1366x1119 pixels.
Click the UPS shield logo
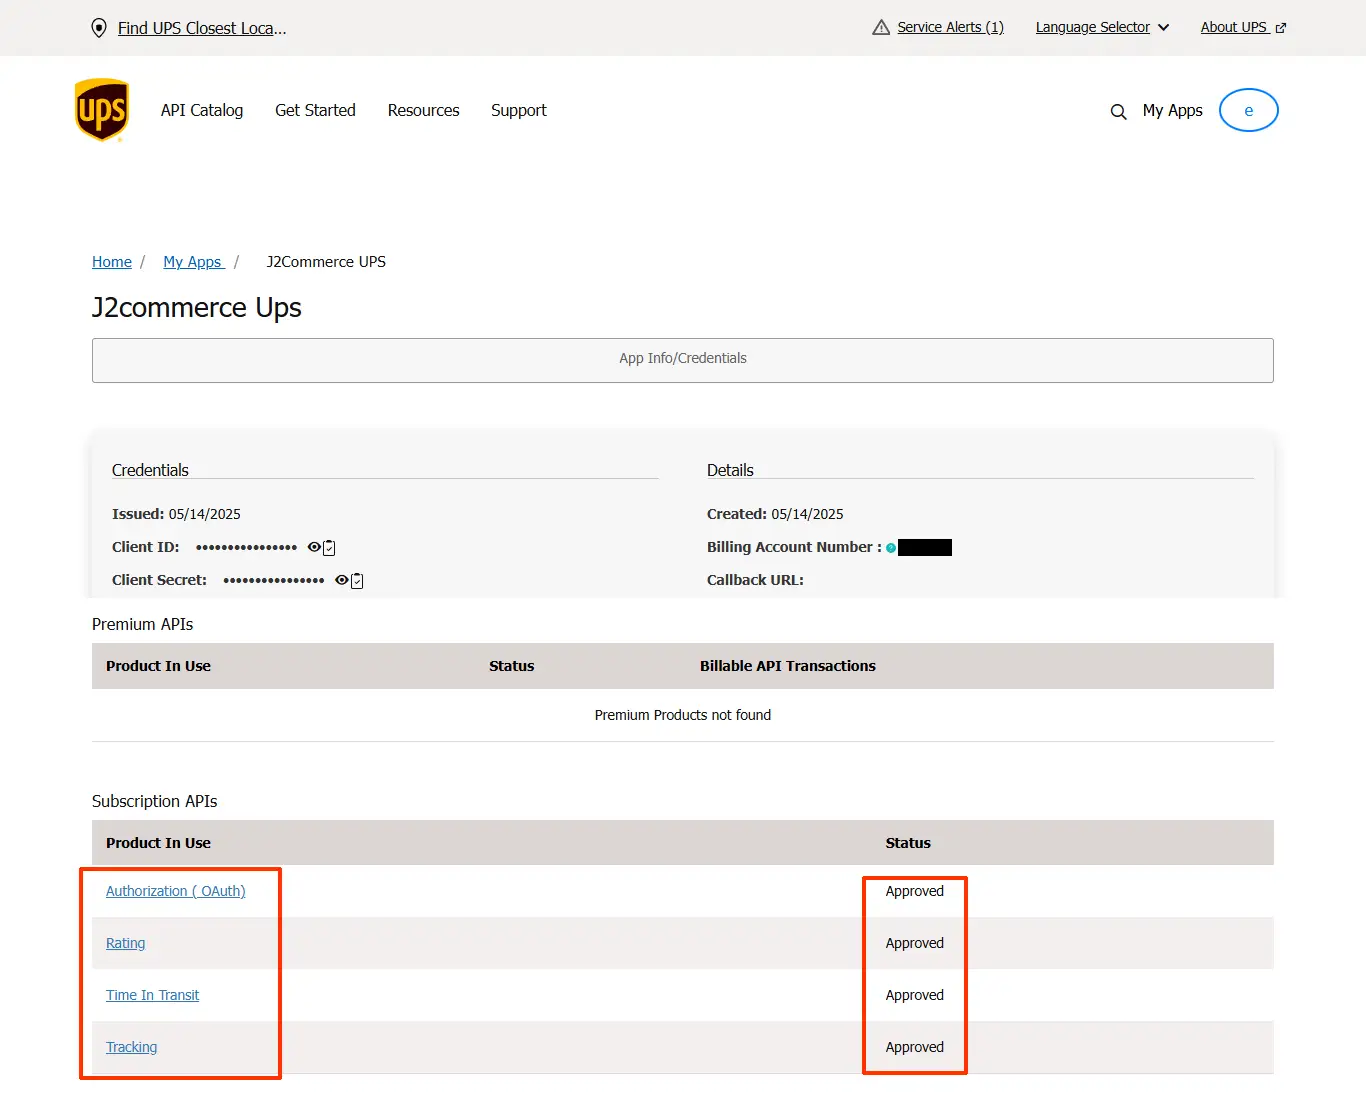pos(102,110)
